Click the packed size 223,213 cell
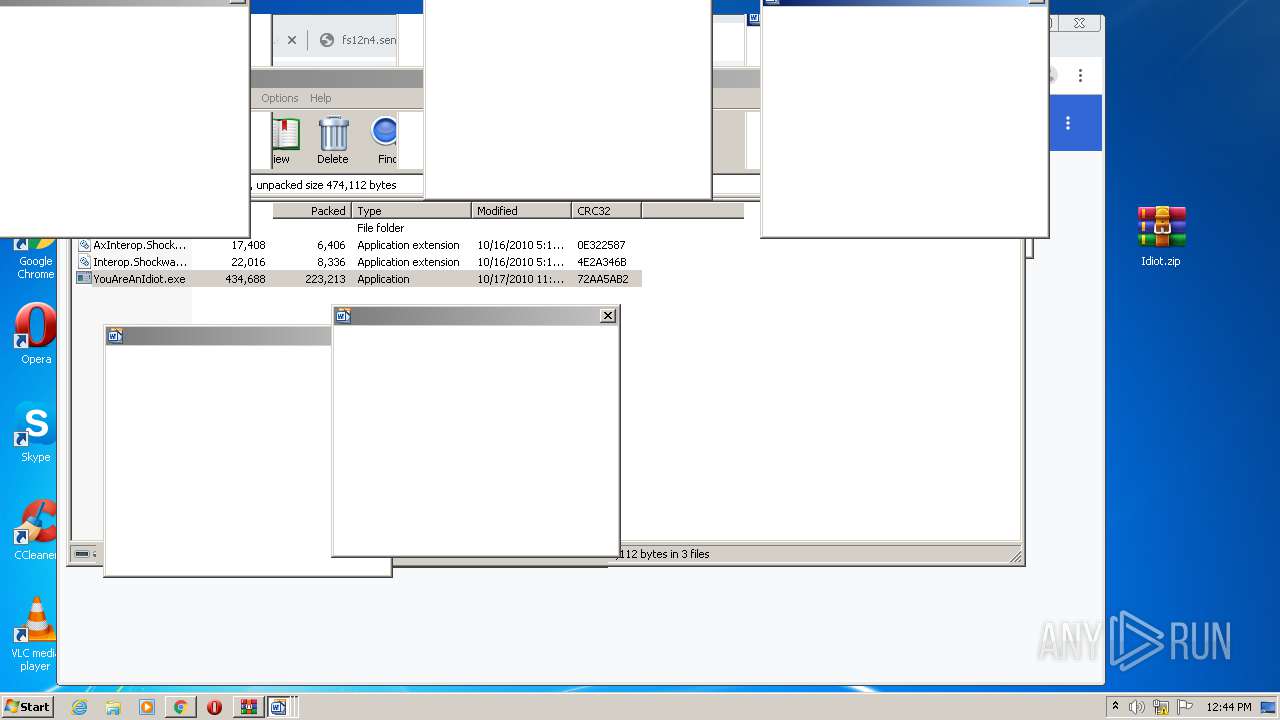1280x720 pixels. point(325,279)
